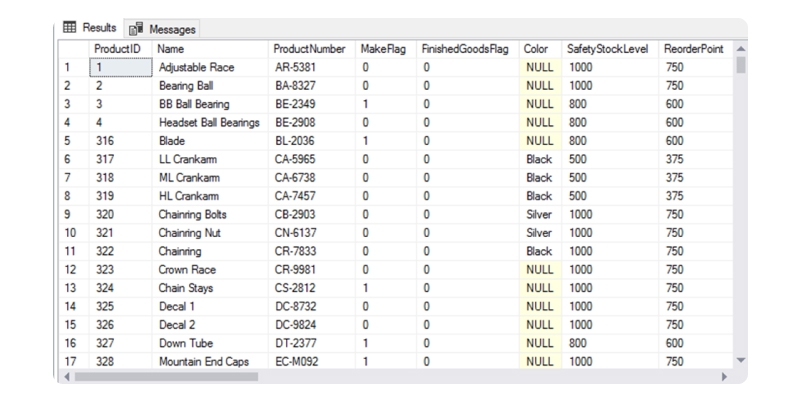
Task: Click the horizontal scrollbar left arrow
Action: coord(68,376)
